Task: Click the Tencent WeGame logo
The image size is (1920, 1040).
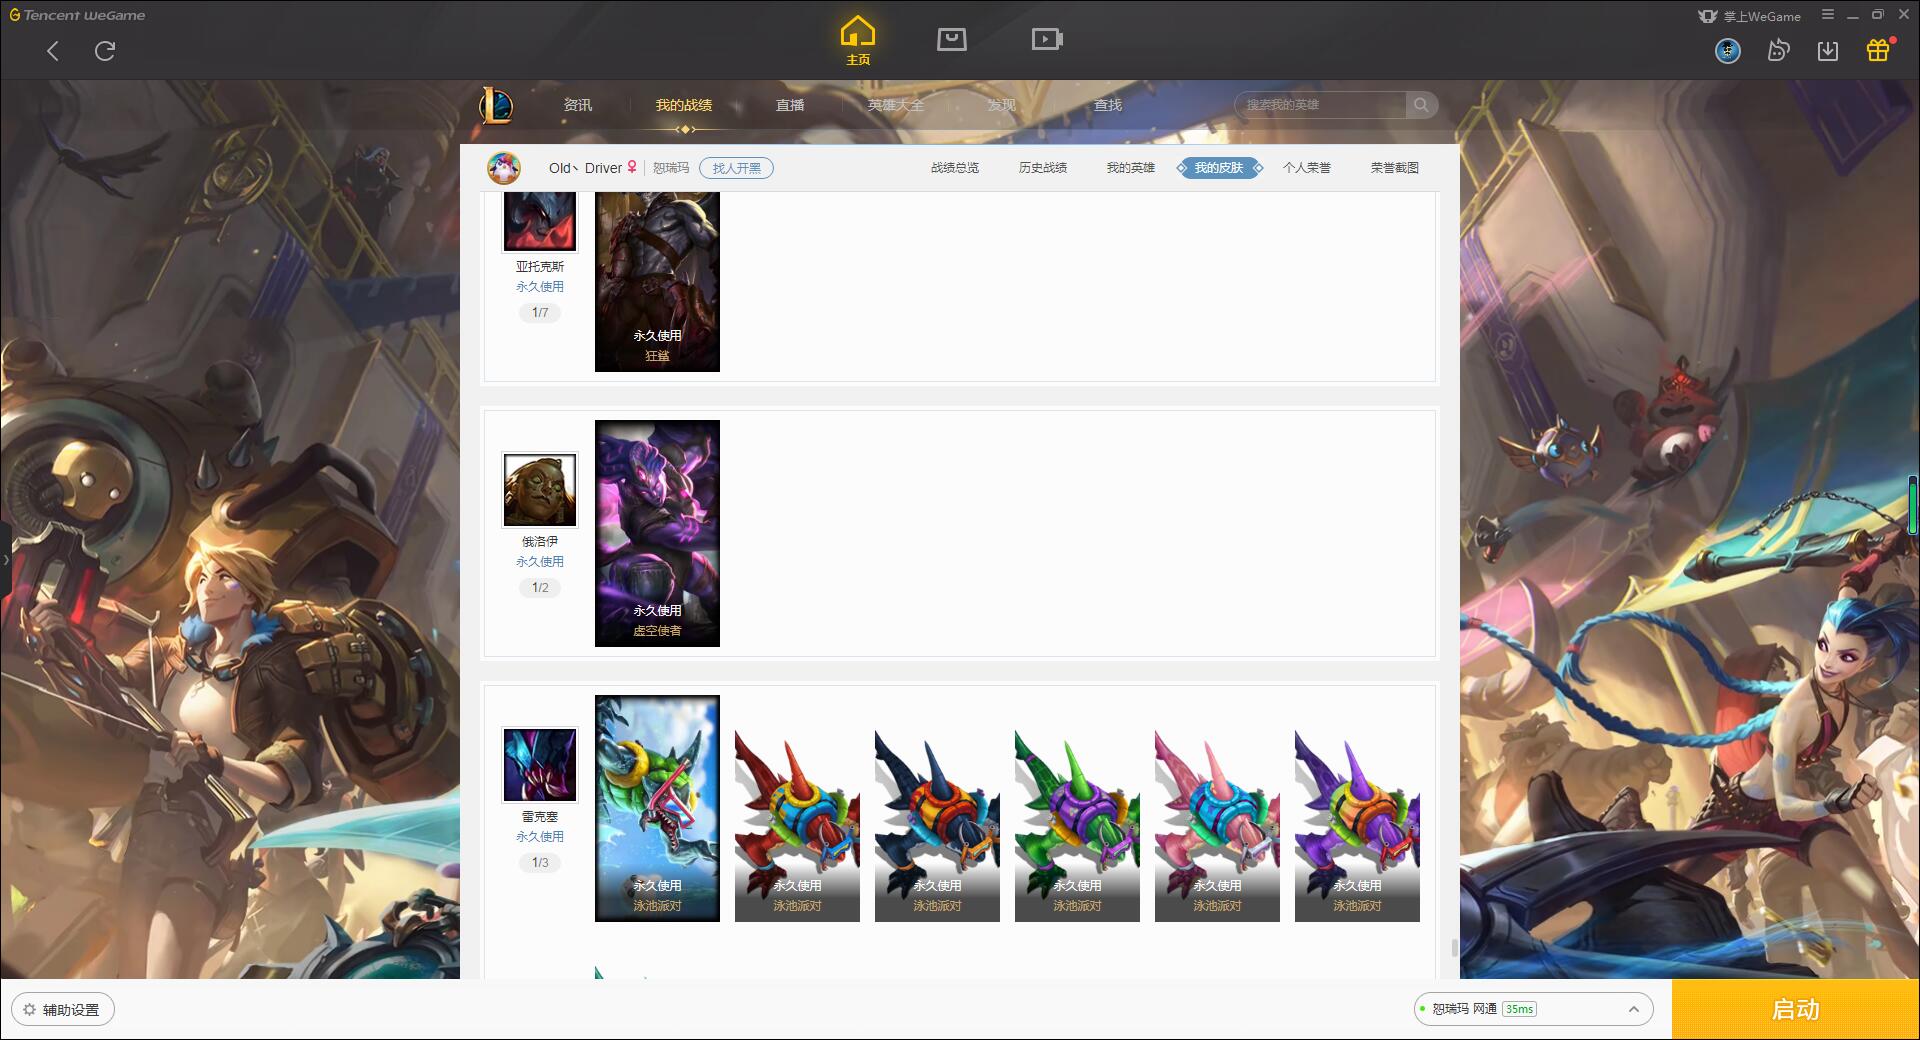Action: 77,15
